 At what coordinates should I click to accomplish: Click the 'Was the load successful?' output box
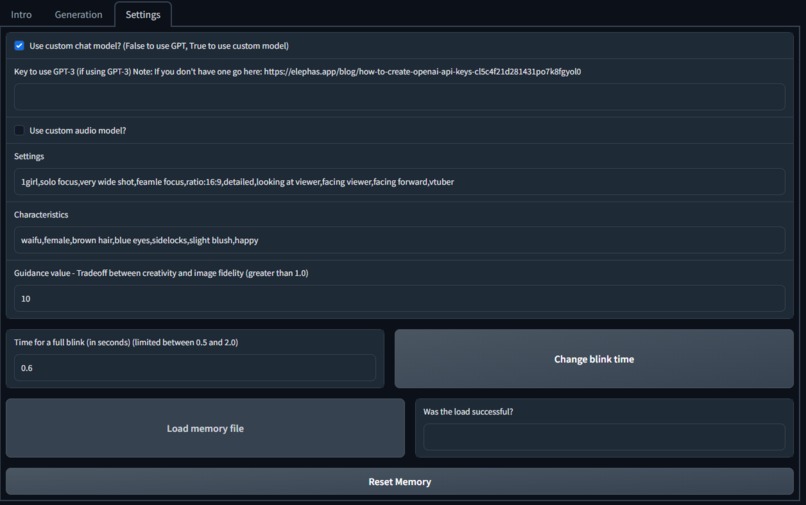(604, 437)
